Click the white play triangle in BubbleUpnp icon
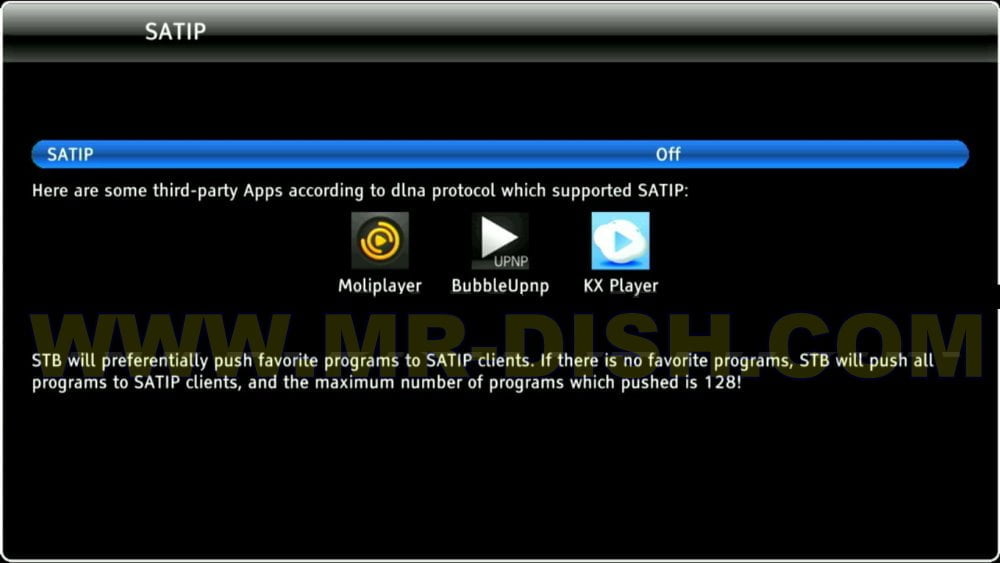This screenshot has width=1000, height=563. pos(499,235)
